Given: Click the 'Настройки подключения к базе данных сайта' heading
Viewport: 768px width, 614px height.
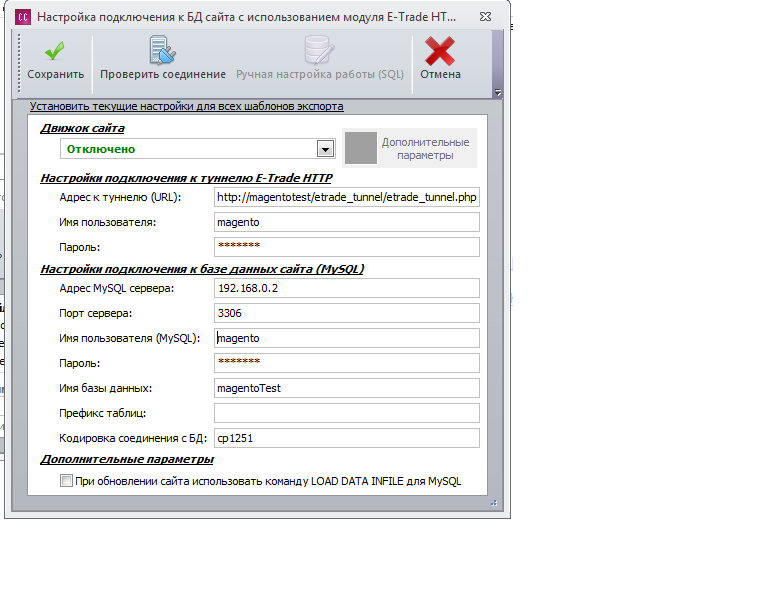Looking at the screenshot, I should point(202,269).
